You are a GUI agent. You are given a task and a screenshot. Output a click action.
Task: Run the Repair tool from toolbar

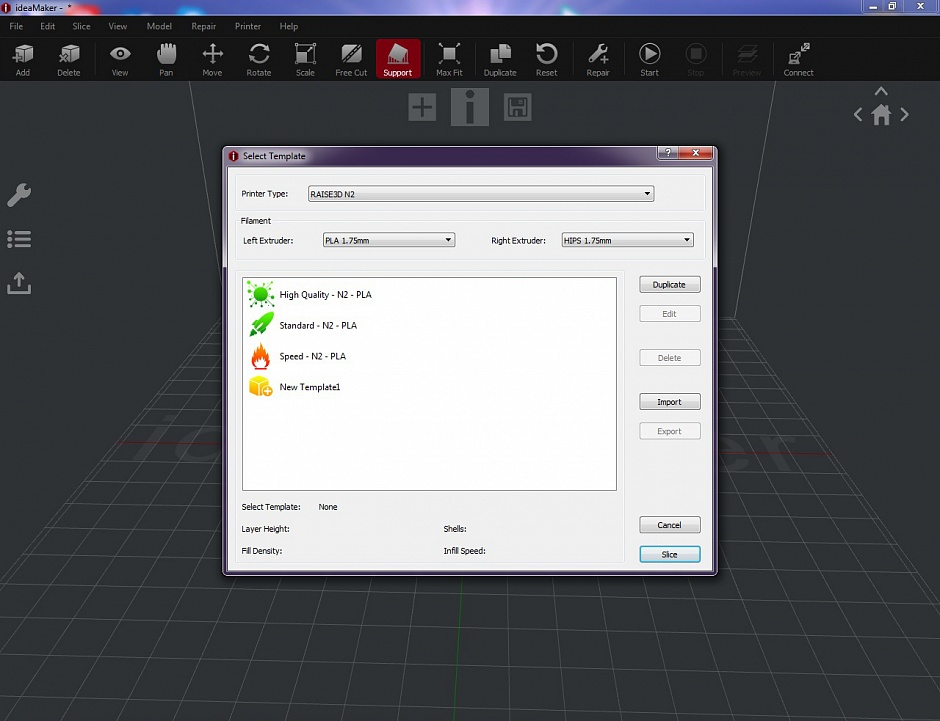click(x=598, y=58)
